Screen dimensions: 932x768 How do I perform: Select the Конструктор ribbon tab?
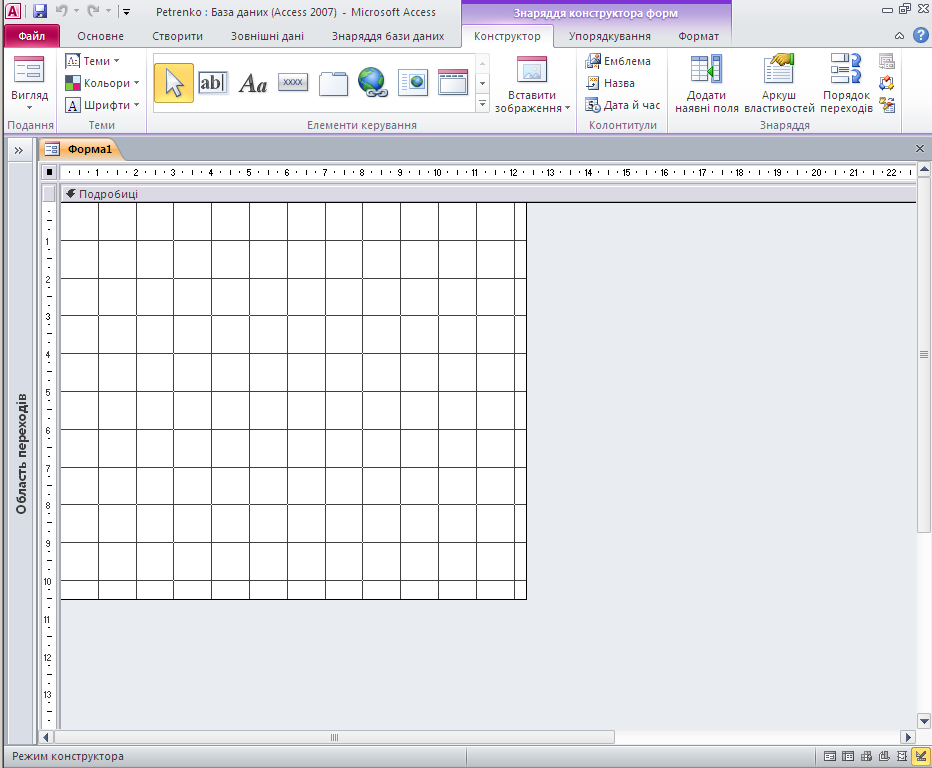point(507,36)
